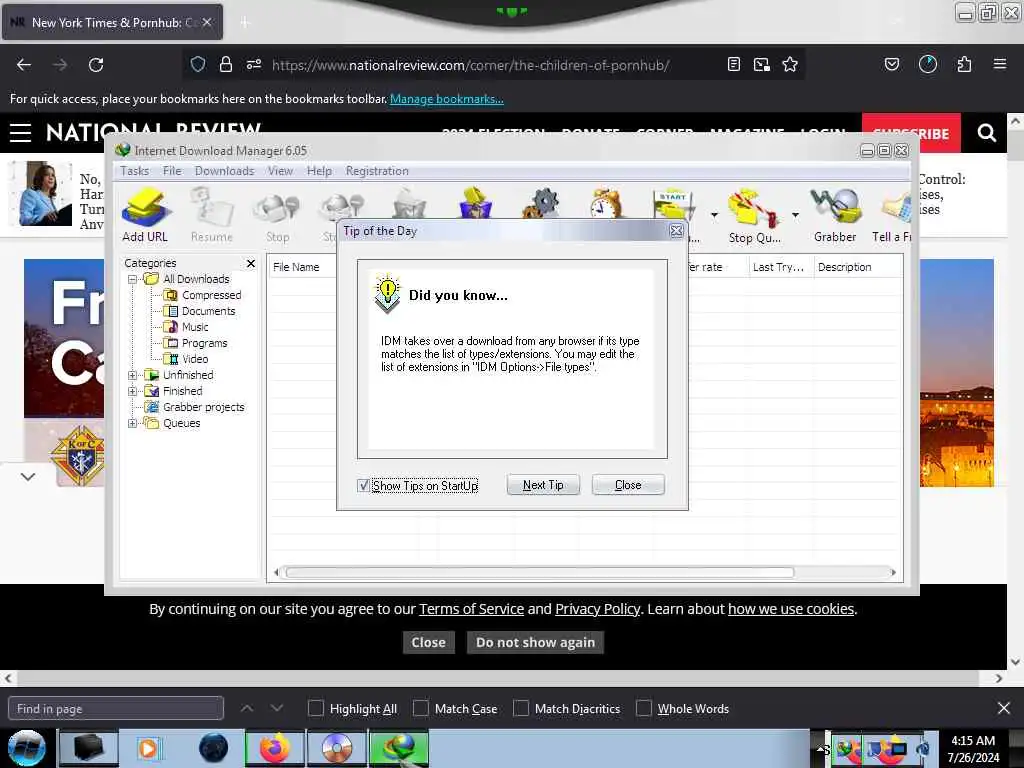Select the Video category
The image size is (1024, 768).
pos(195,359)
